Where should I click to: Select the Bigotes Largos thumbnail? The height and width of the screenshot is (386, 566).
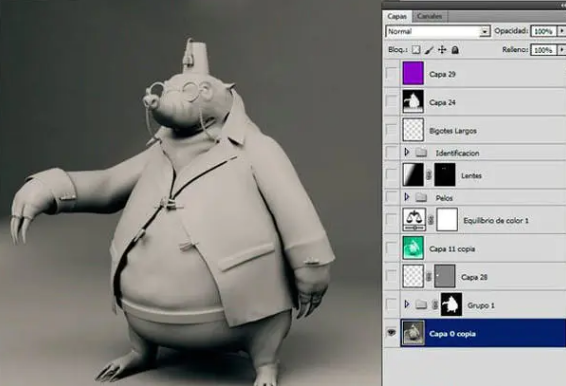click(413, 130)
